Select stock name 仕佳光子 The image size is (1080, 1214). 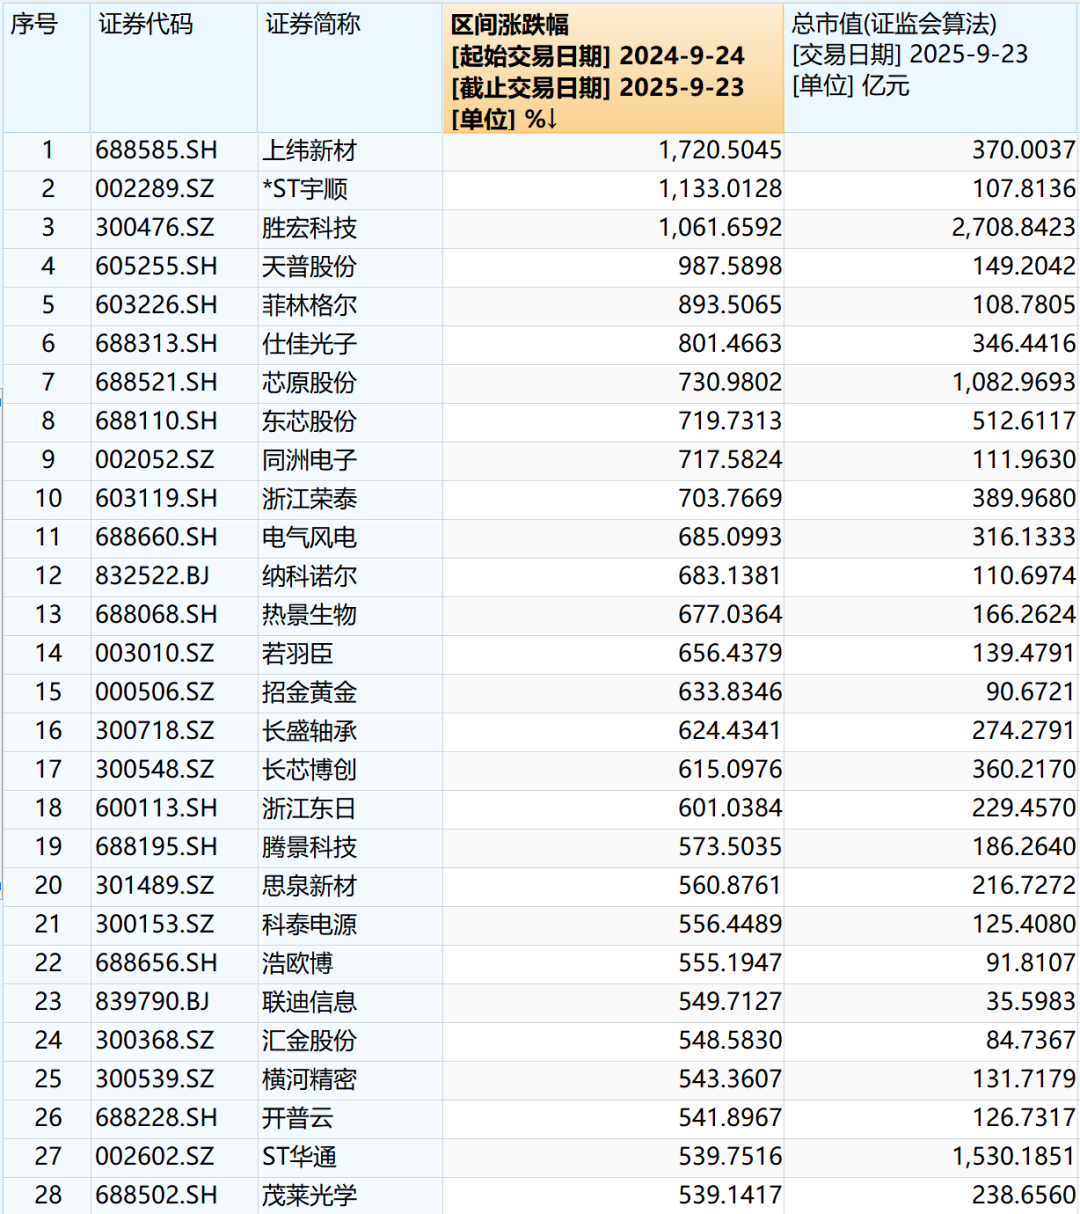tap(309, 344)
